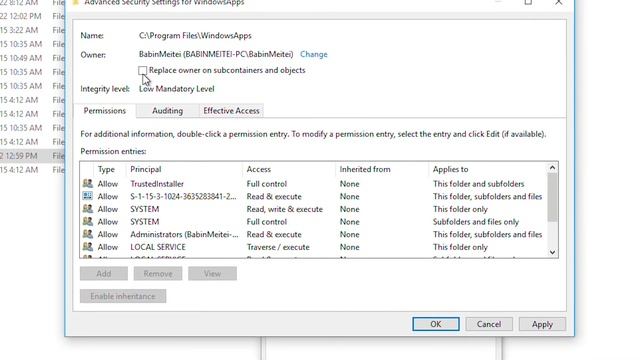Maximize the Advanced Security Settings dialog

(x=528, y=2)
